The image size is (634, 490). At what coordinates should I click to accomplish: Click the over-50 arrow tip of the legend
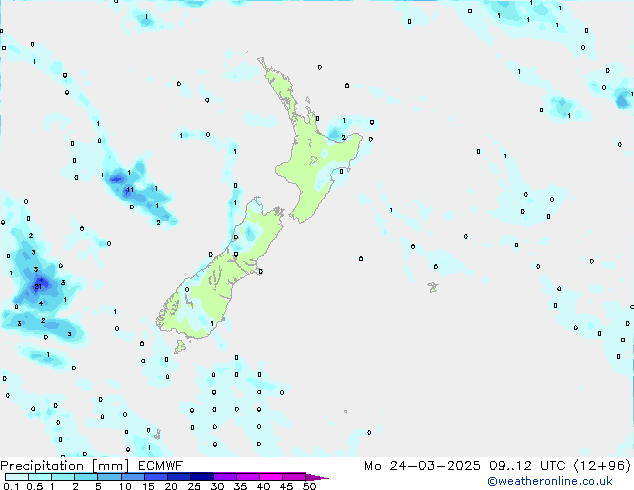[x=317, y=477]
